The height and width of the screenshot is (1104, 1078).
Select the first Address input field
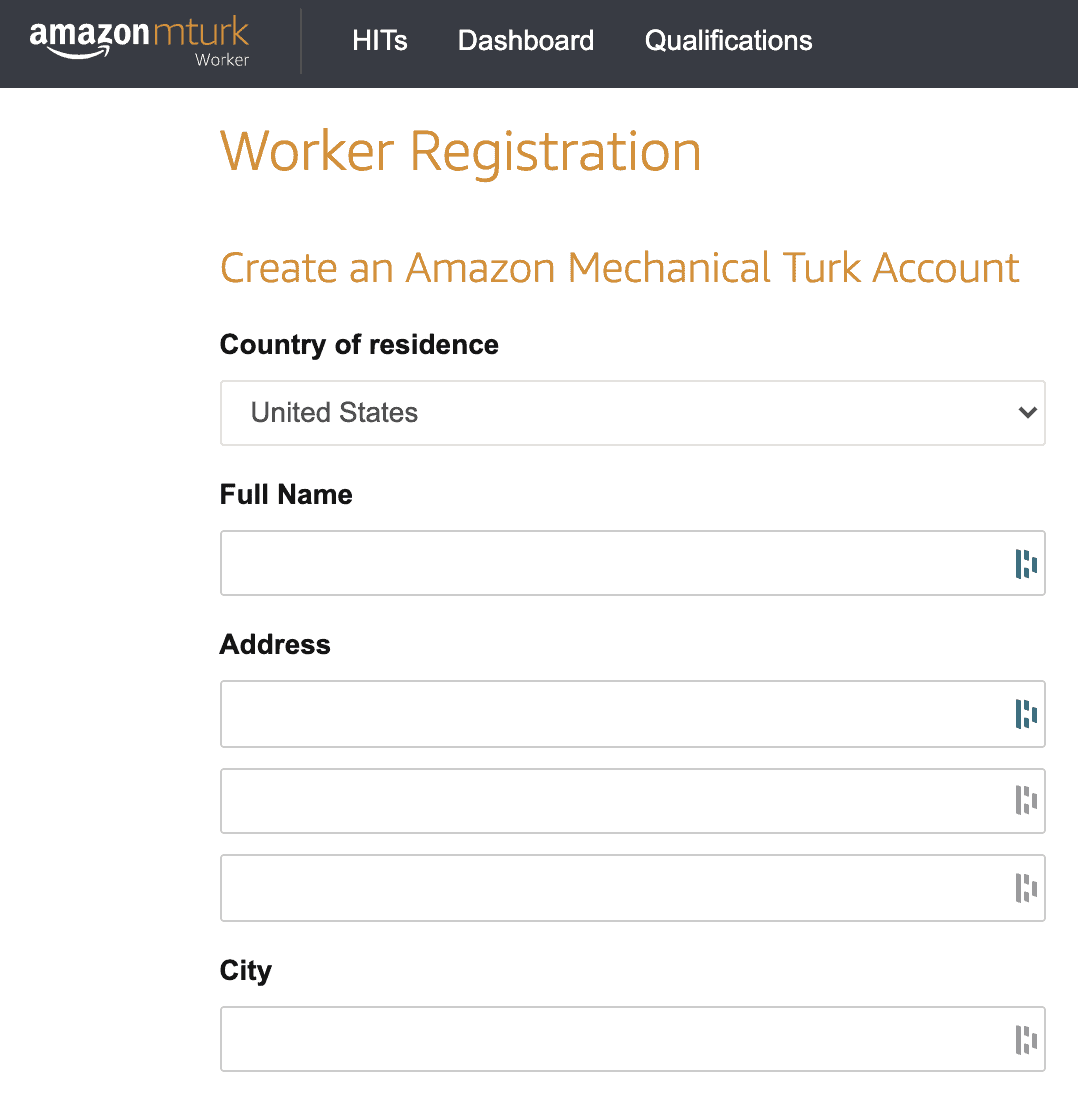[x=600, y=714]
